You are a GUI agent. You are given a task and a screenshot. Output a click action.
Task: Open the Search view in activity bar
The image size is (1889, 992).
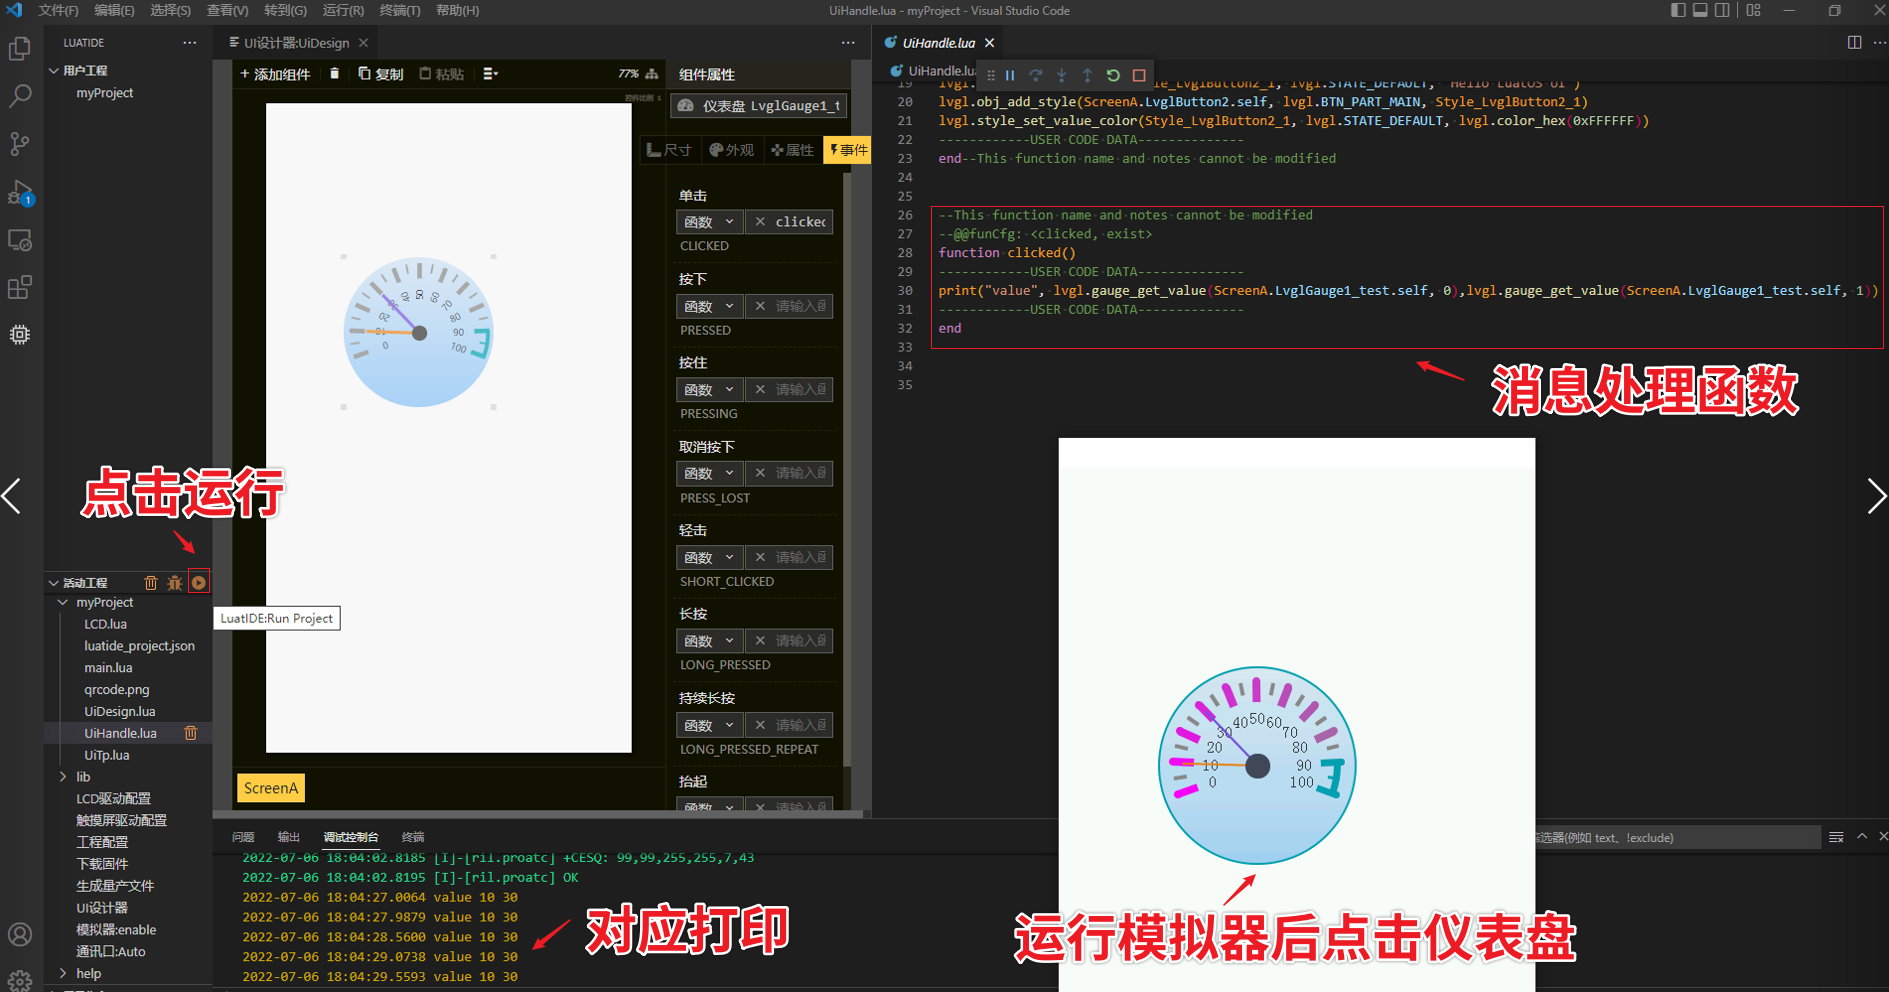20,96
